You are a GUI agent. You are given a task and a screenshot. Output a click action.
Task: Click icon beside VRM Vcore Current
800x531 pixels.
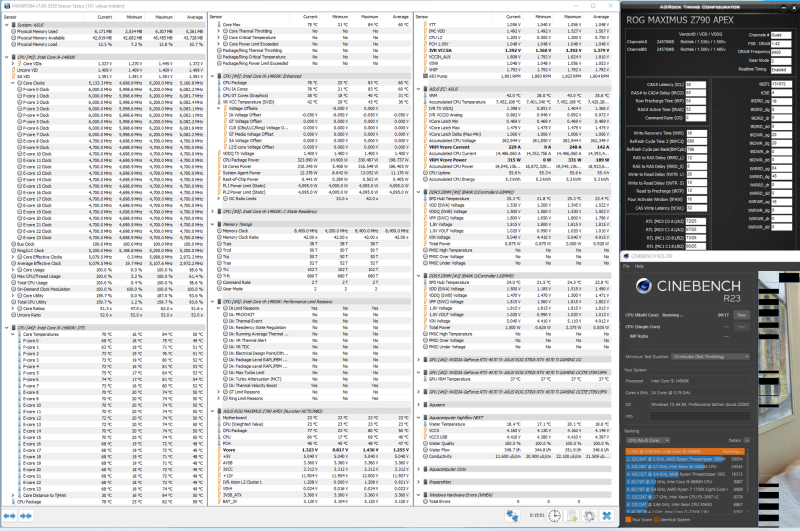pyautogui.click(x=425, y=147)
